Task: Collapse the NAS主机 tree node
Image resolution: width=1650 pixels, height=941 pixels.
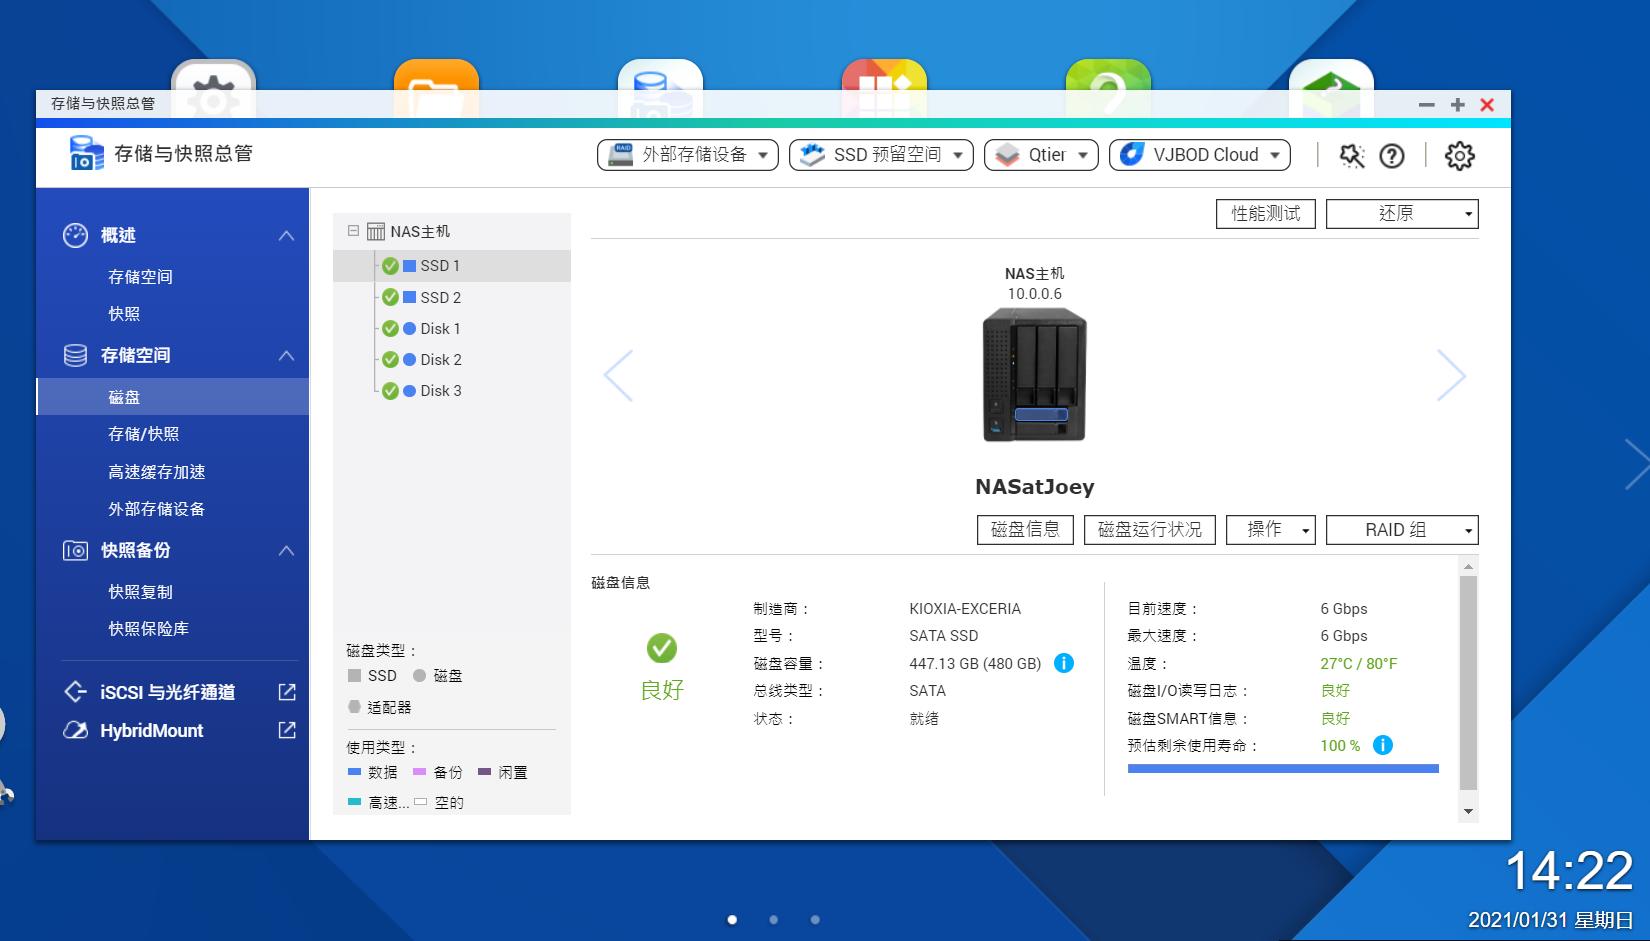Action: (x=351, y=230)
